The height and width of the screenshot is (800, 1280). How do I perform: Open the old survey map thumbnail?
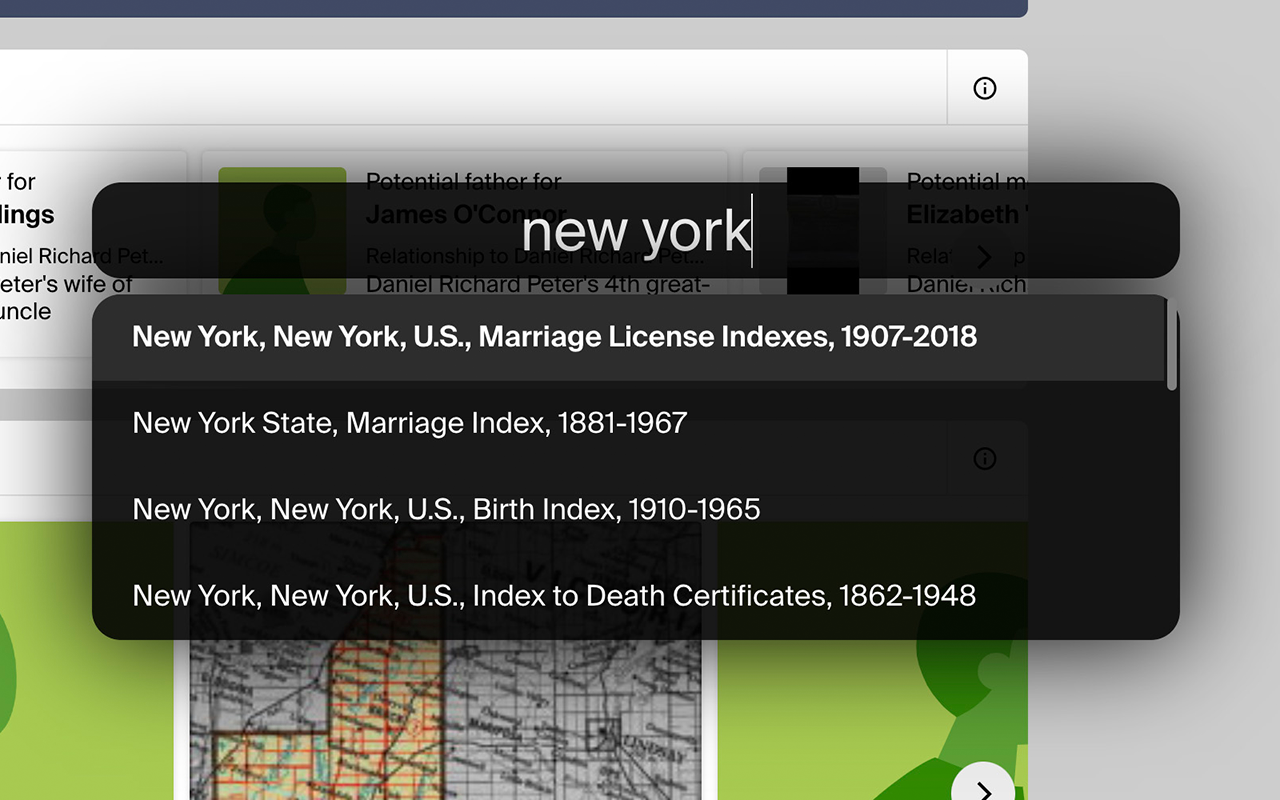pyautogui.click(x=446, y=660)
